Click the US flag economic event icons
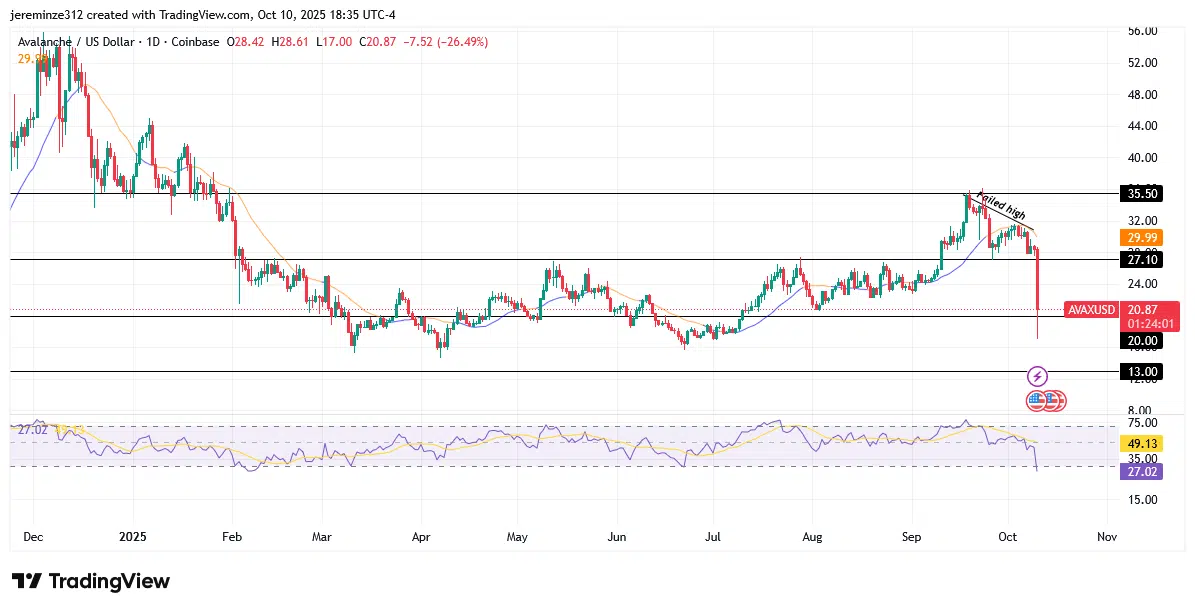Screen dimensions: 1195x611 click(x=1046, y=401)
